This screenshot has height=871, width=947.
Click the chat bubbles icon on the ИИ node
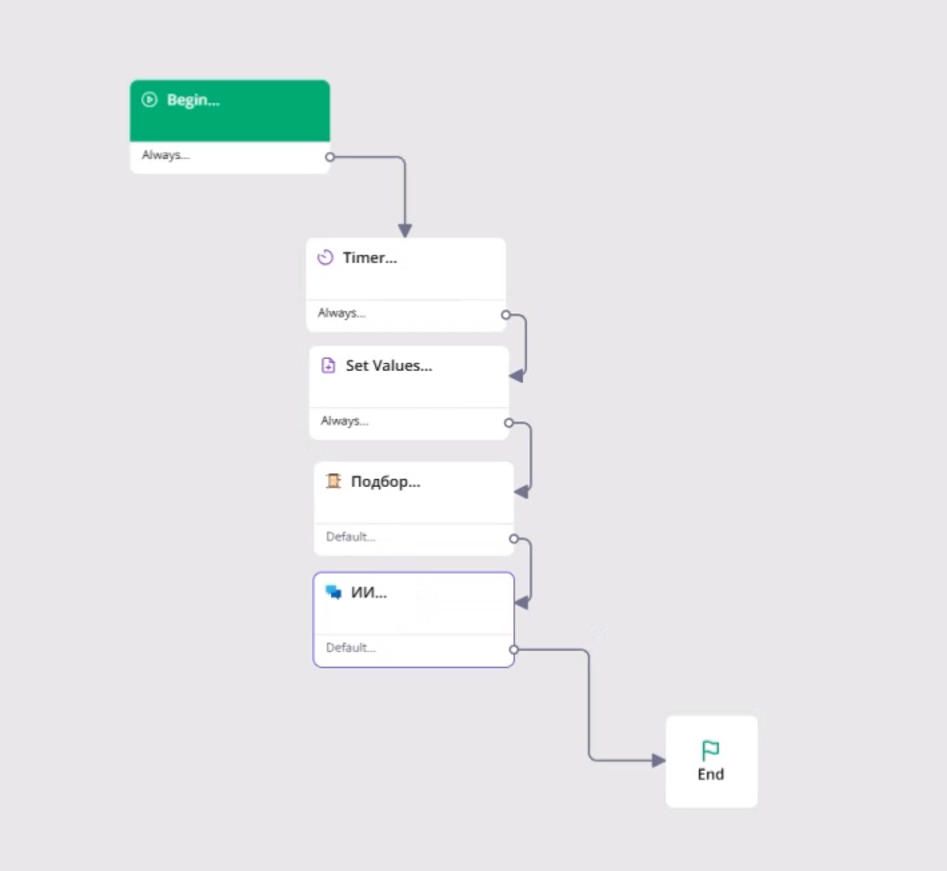coord(332,591)
